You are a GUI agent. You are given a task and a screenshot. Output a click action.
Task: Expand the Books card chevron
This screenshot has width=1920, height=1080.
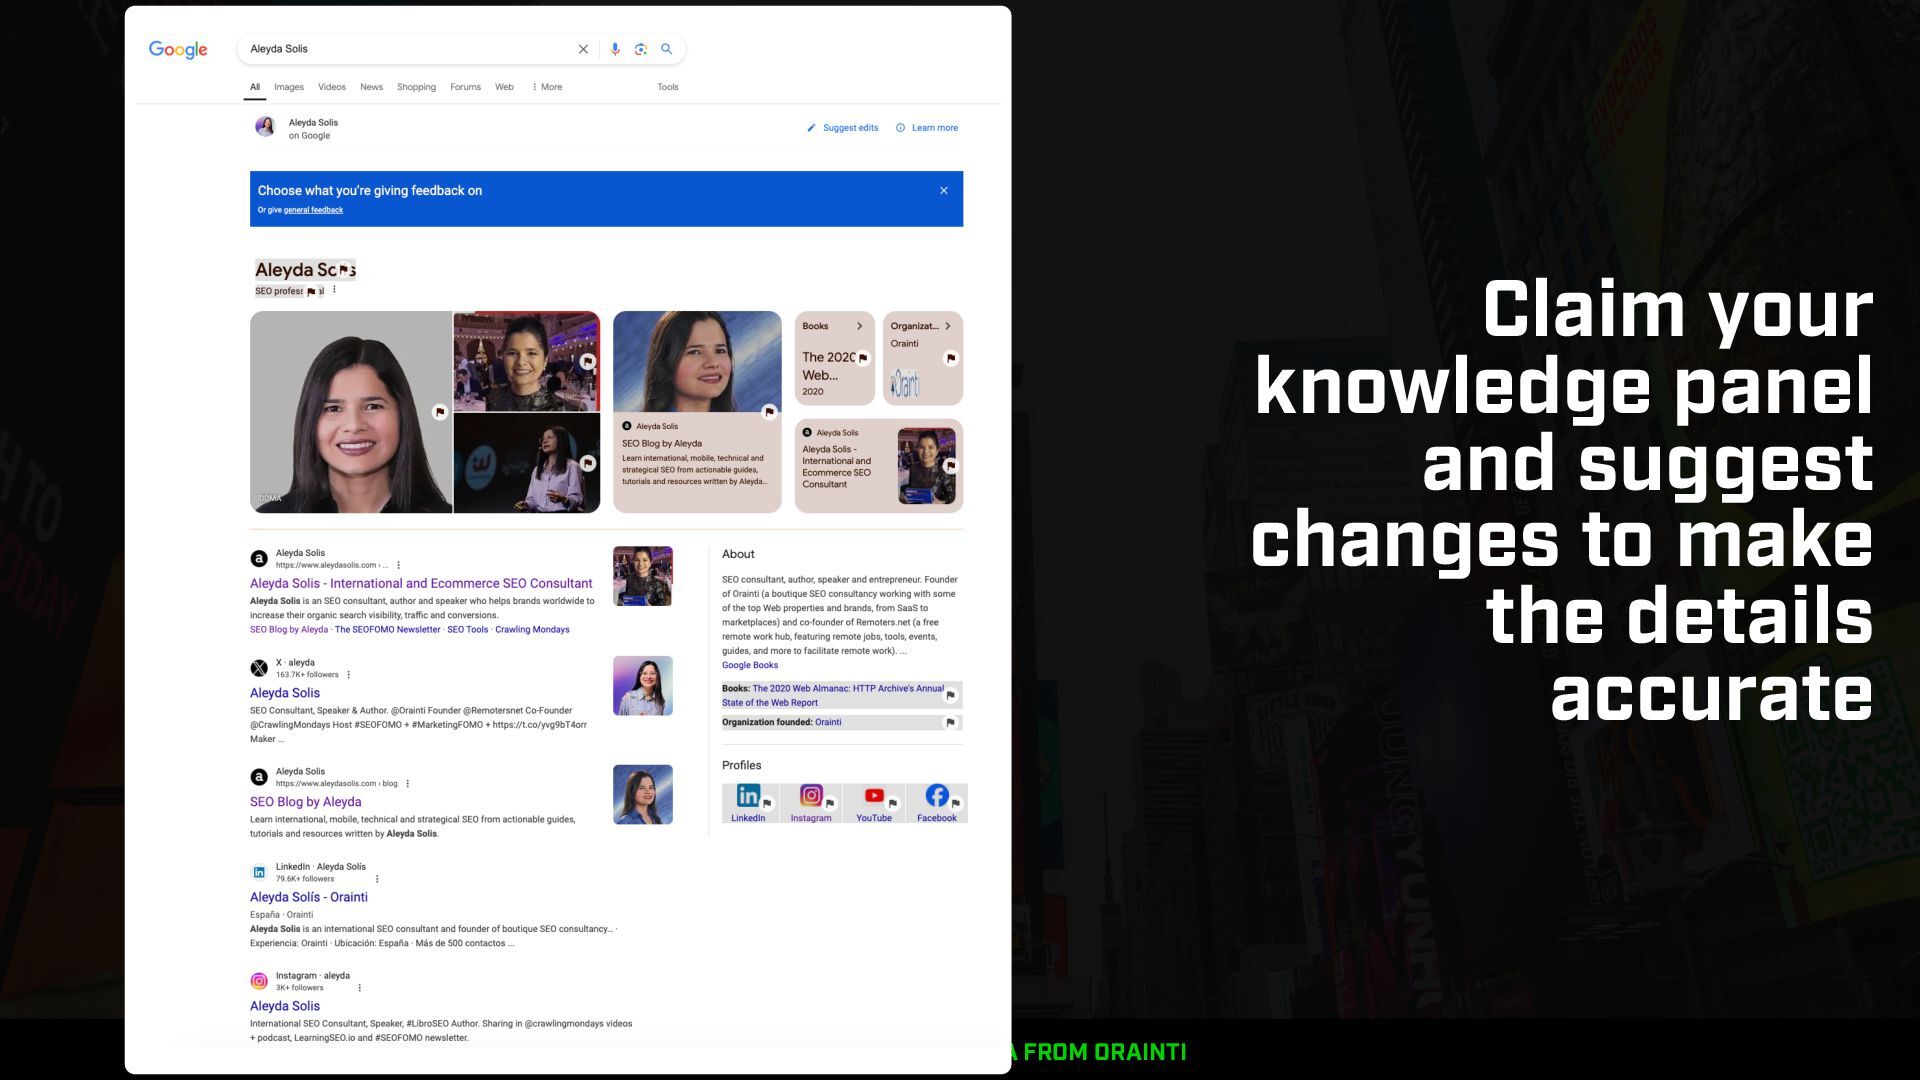pos(859,326)
